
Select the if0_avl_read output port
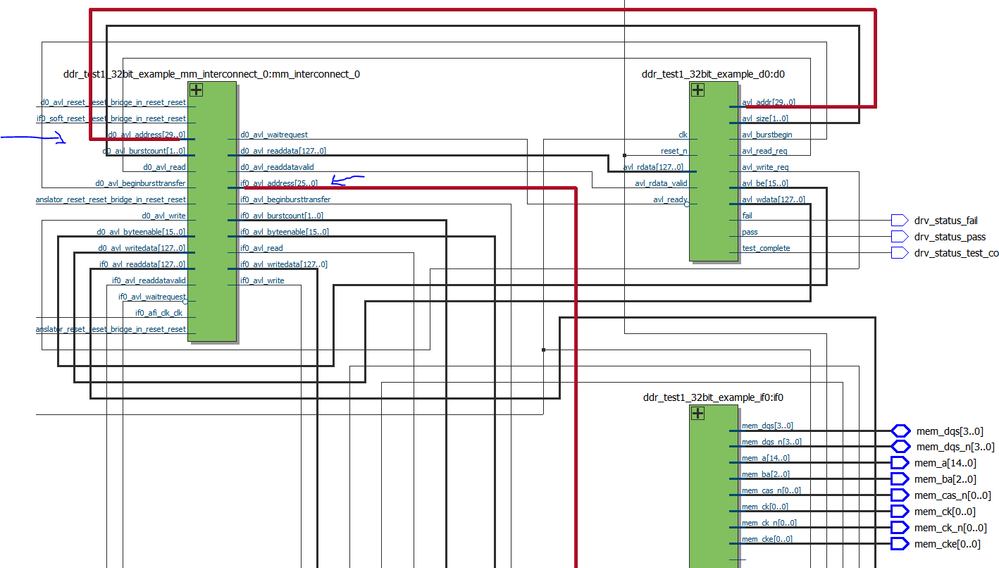tap(262, 248)
